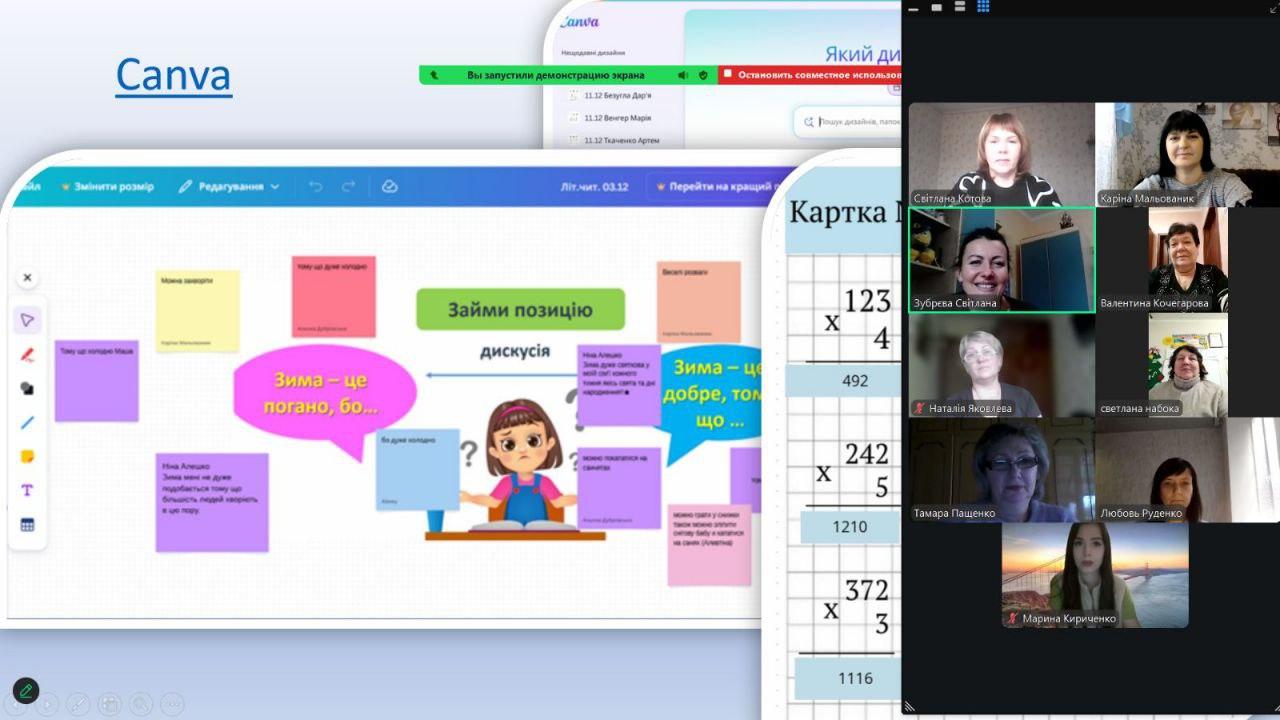The width and height of the screenshot is (1280, 720).
Task: Choose the red marker drawing tool
Action: click(27, 354)
